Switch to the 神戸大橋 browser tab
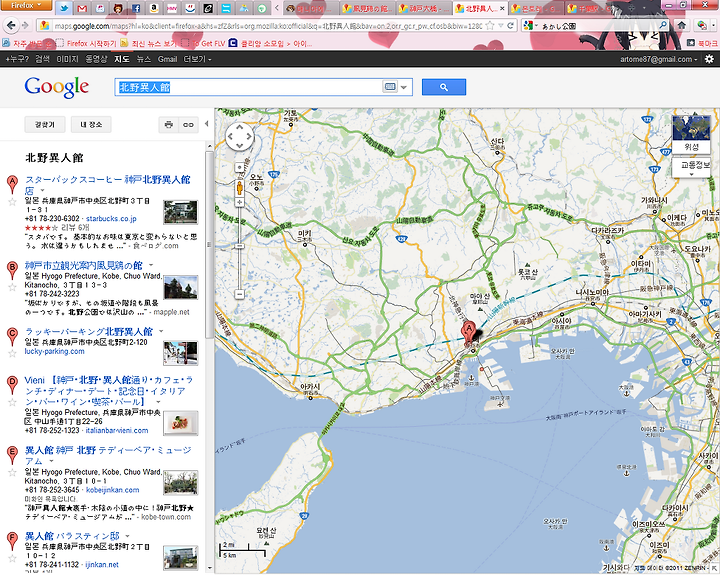The image size is (720, 575). click(423, 8)
